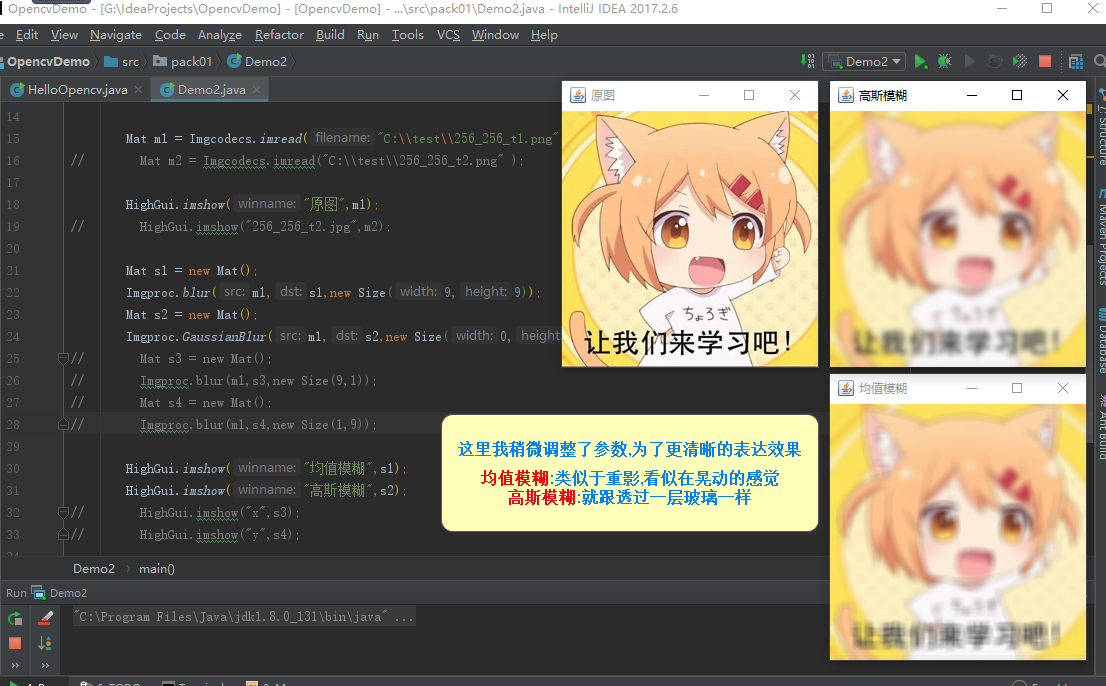1106x686 pixels.
Task: Click the 原图 original image preview
Action: [690, 239]
